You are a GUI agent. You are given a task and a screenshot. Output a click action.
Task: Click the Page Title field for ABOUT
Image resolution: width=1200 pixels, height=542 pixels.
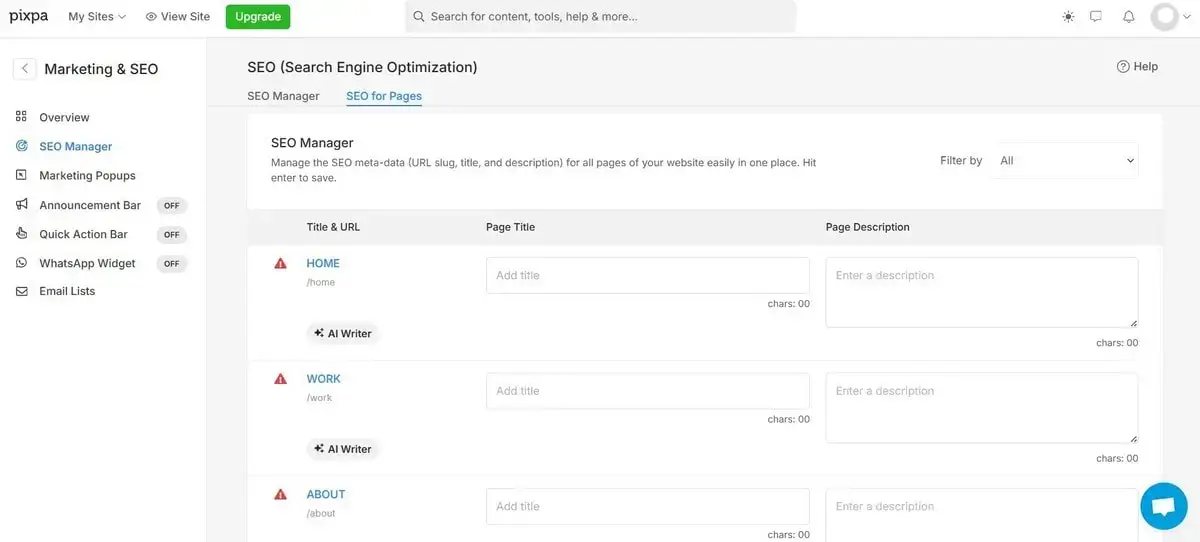pos(648,506)
